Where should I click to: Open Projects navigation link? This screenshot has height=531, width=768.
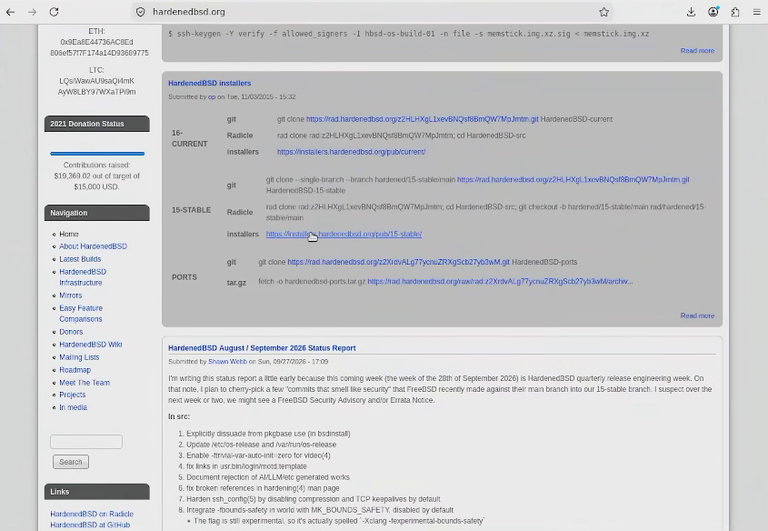72,394
